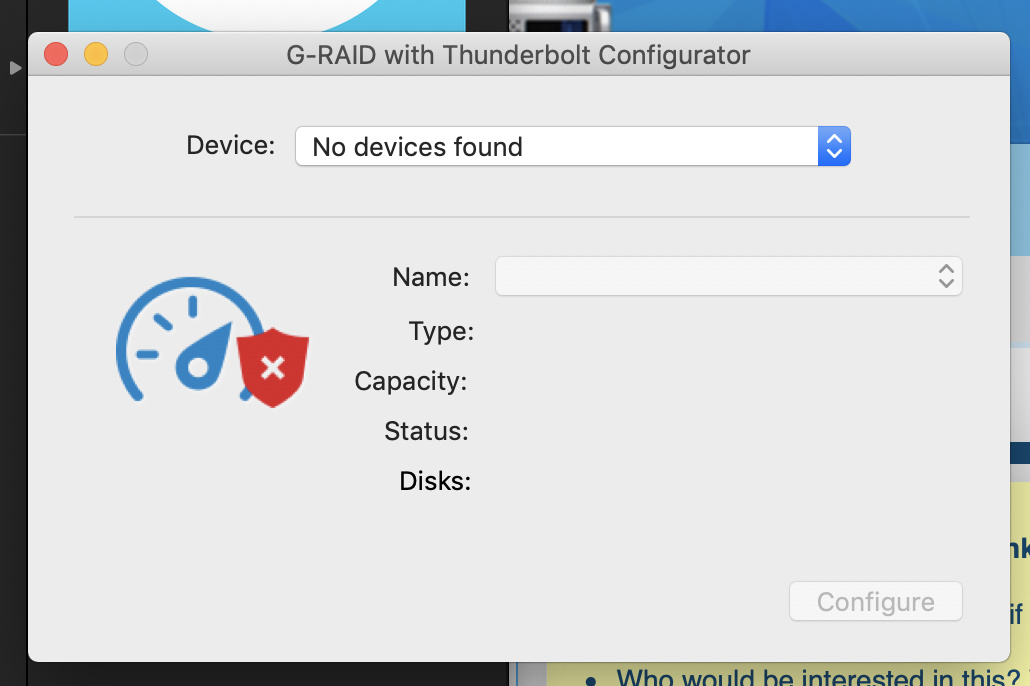The height and width of the screenshot is (686, 1030).
Task: Click the red close window button
Action: coord(57,54)
